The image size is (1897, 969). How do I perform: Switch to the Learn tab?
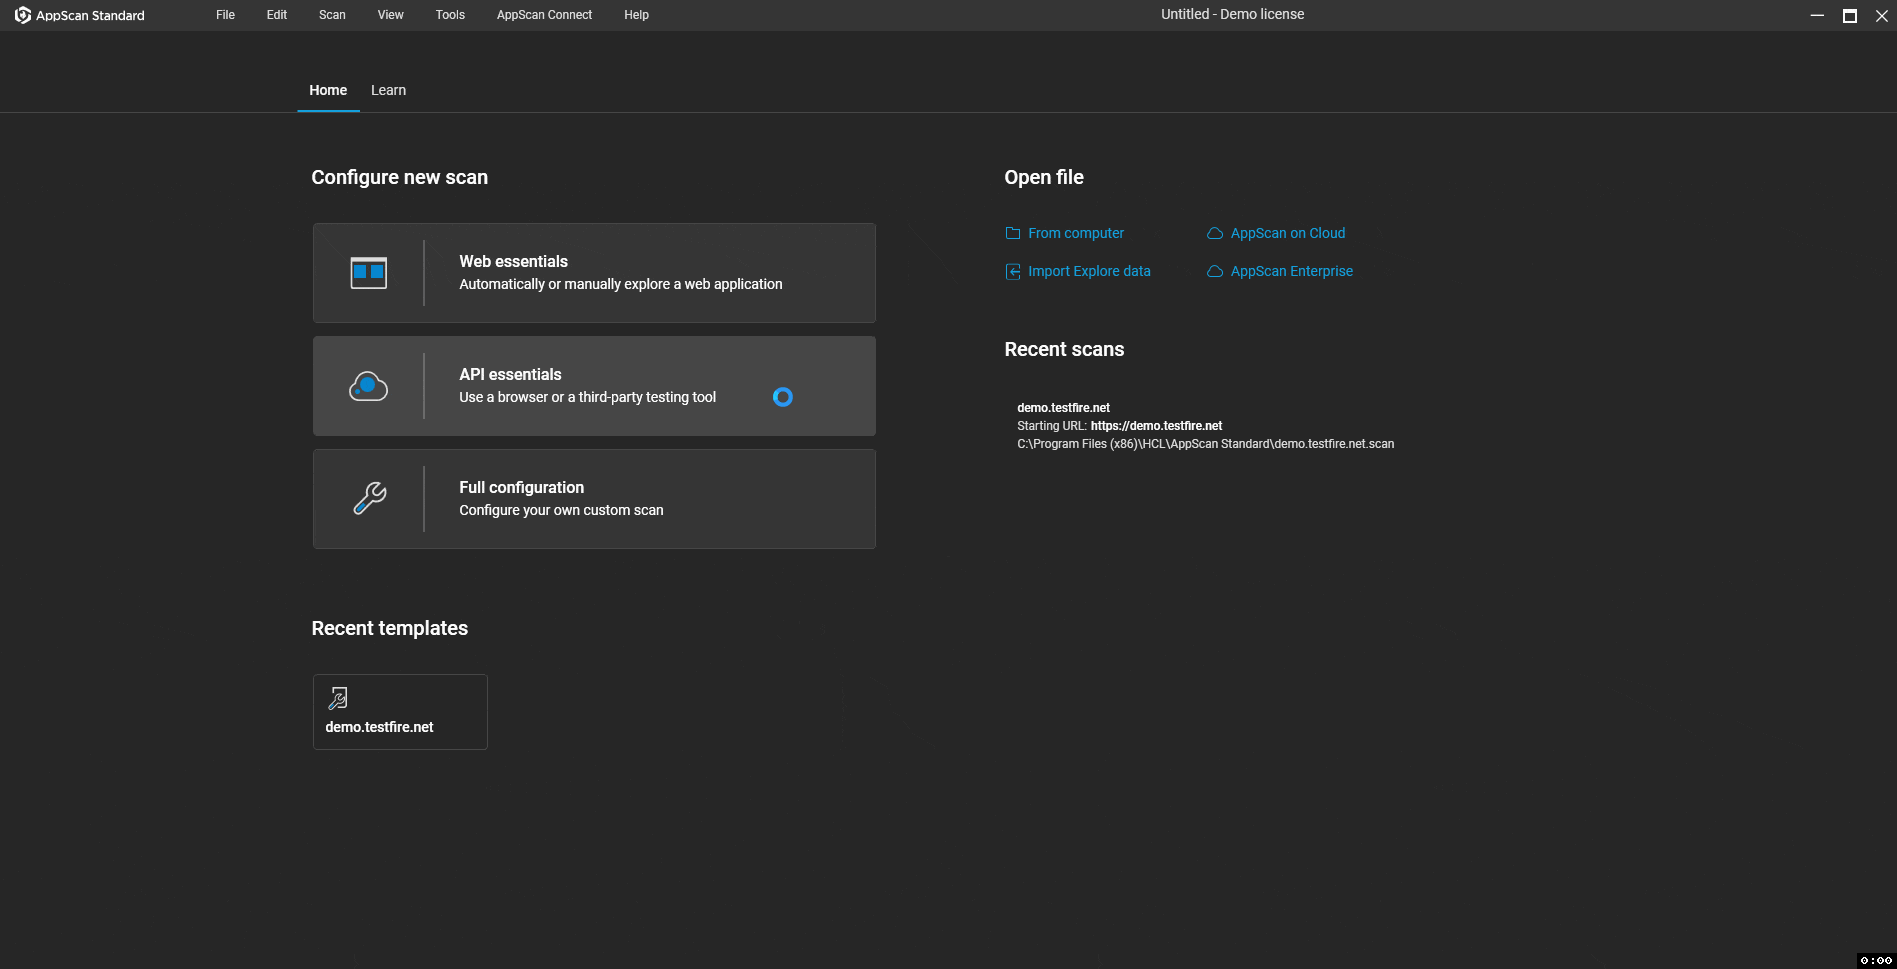(x=389, y=90)
